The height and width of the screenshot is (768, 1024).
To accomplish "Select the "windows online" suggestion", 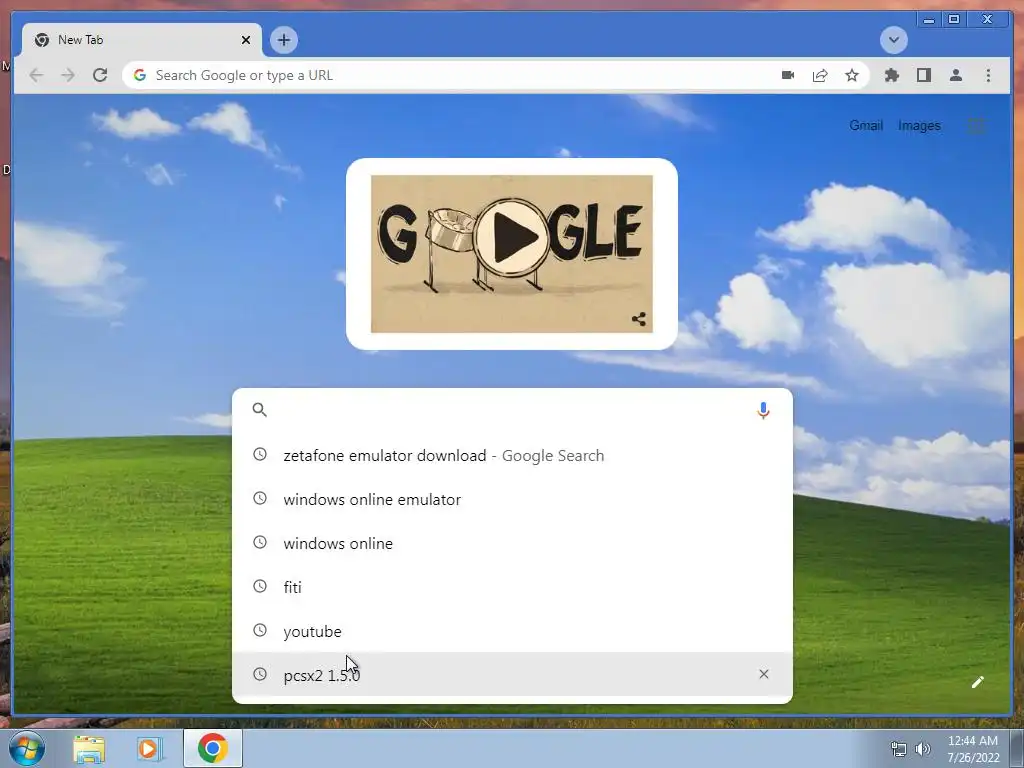I will point(512,543).
